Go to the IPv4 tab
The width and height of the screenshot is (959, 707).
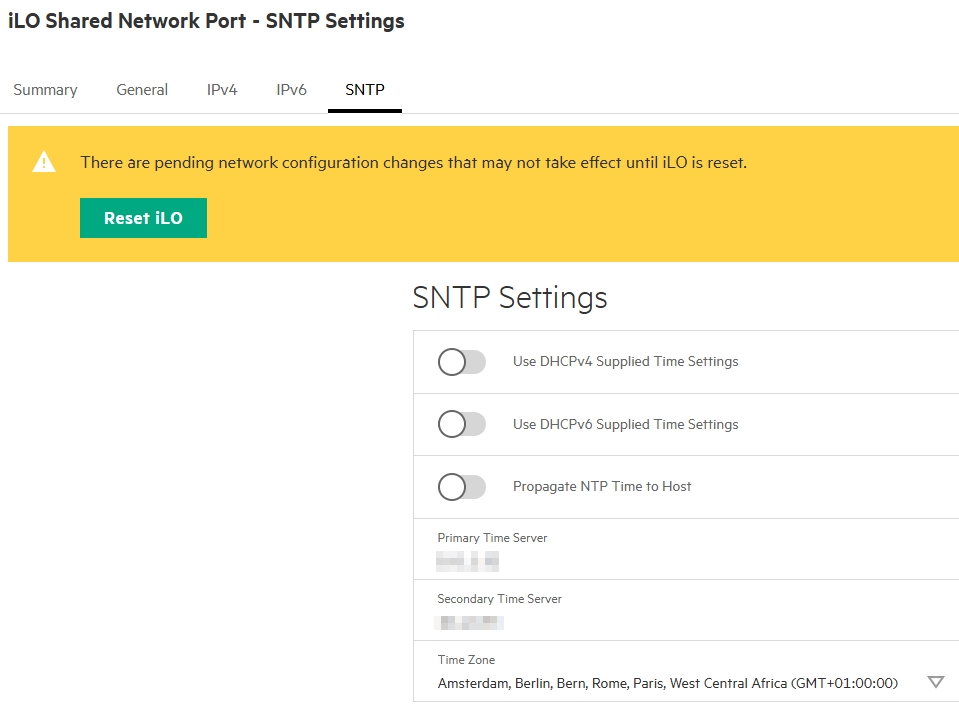click(222, 90)
